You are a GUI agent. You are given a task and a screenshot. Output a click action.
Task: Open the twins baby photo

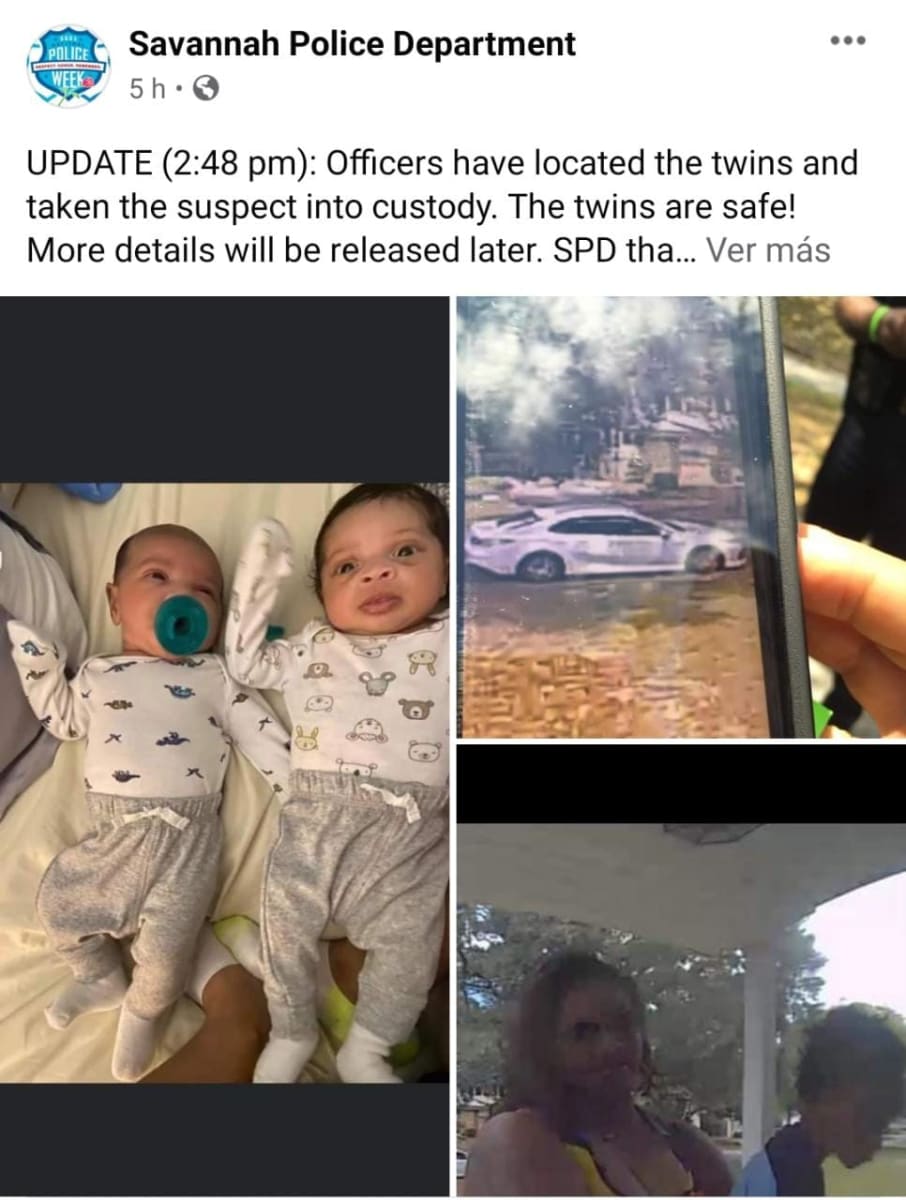[x=224, y=746]
